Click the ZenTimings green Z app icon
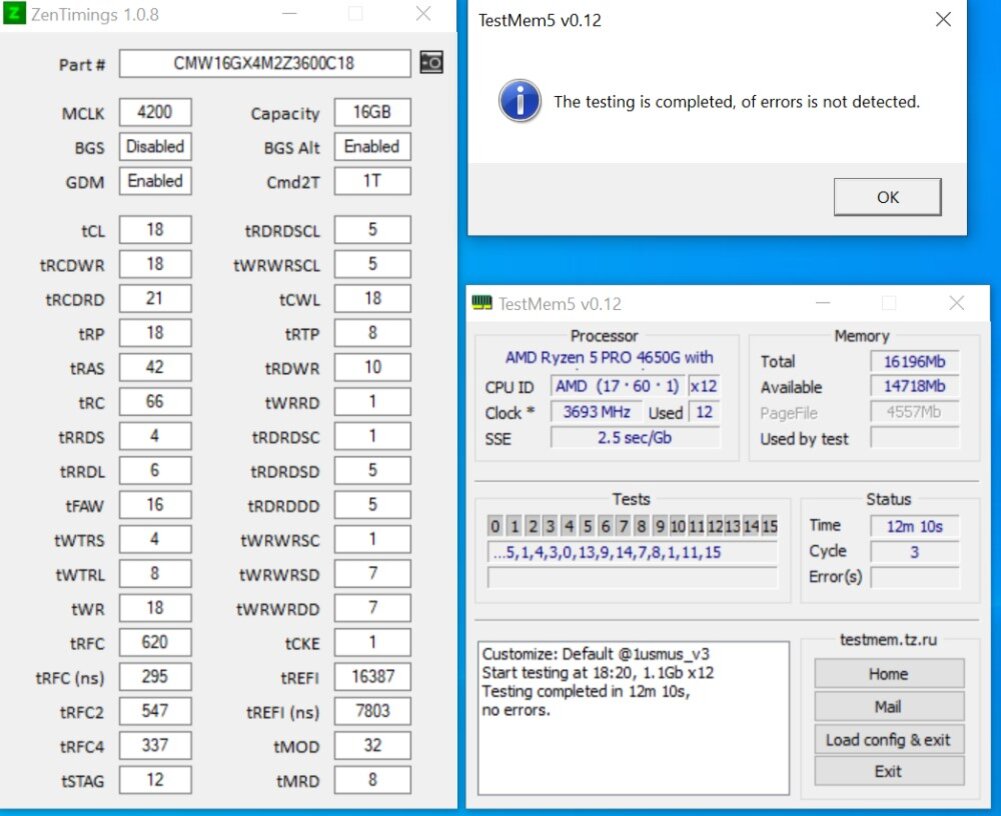This screenshot has width=1001, height=816. (x=14, y=13)
